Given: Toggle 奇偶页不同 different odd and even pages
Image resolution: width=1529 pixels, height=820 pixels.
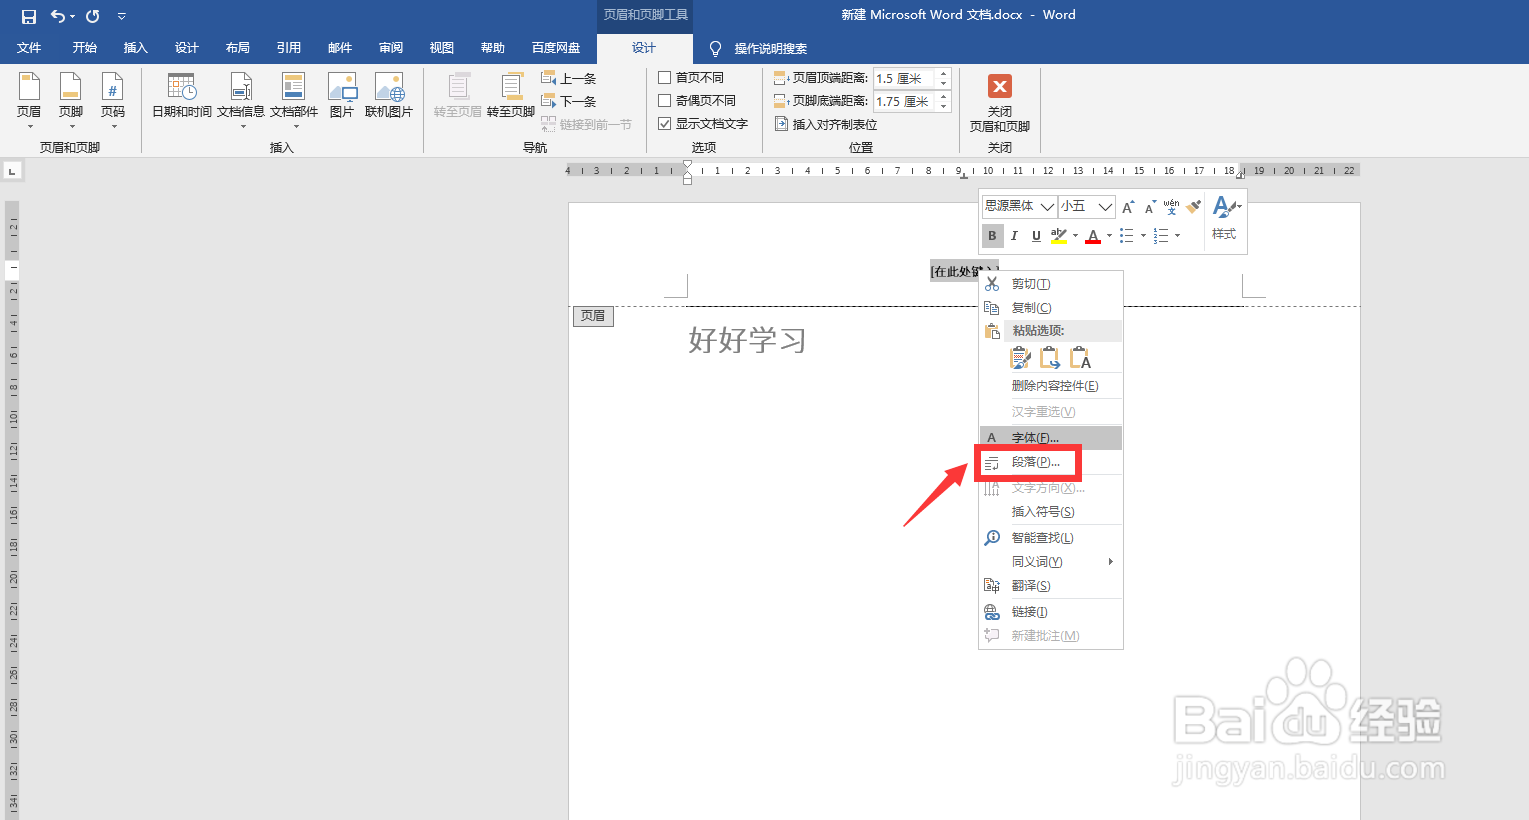Looking at the screenshot, I should 664,100.
